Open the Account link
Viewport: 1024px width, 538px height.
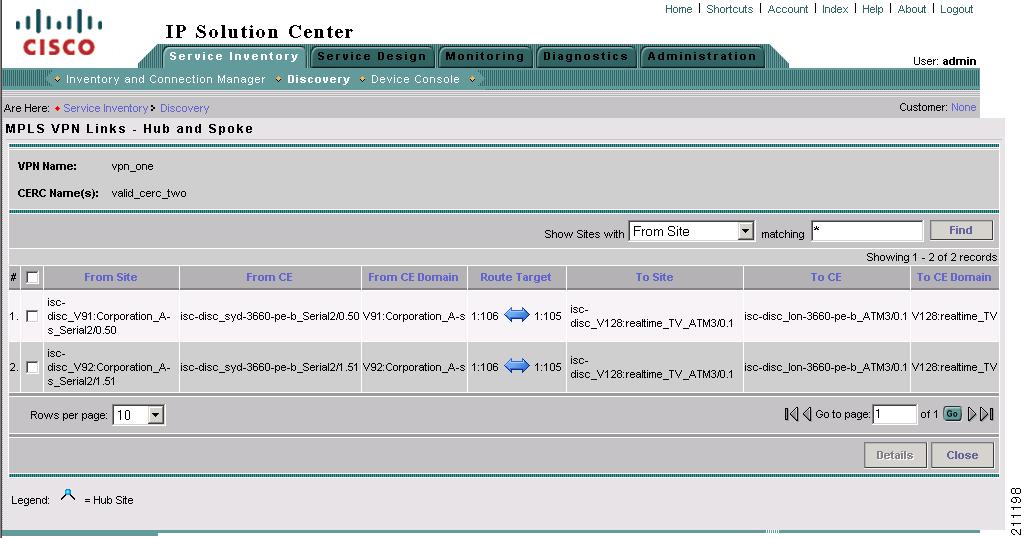click(788, 9)
